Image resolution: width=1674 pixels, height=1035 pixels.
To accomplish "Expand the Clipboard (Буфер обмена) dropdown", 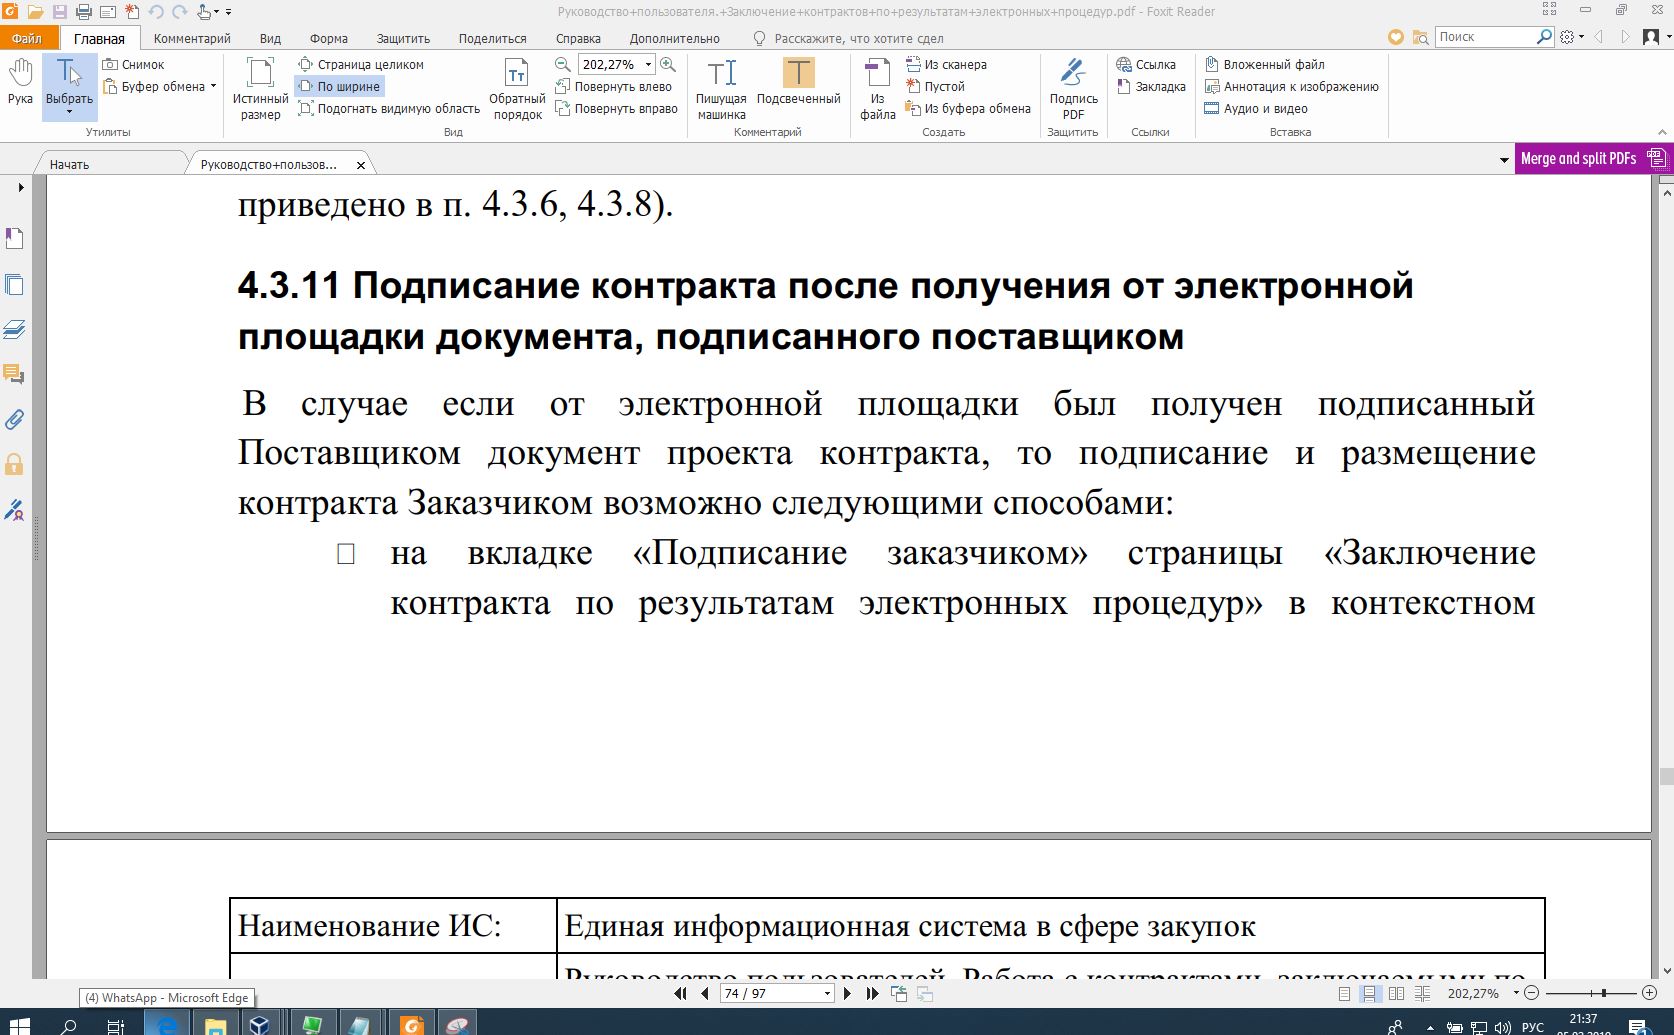I will pos(213,87).
